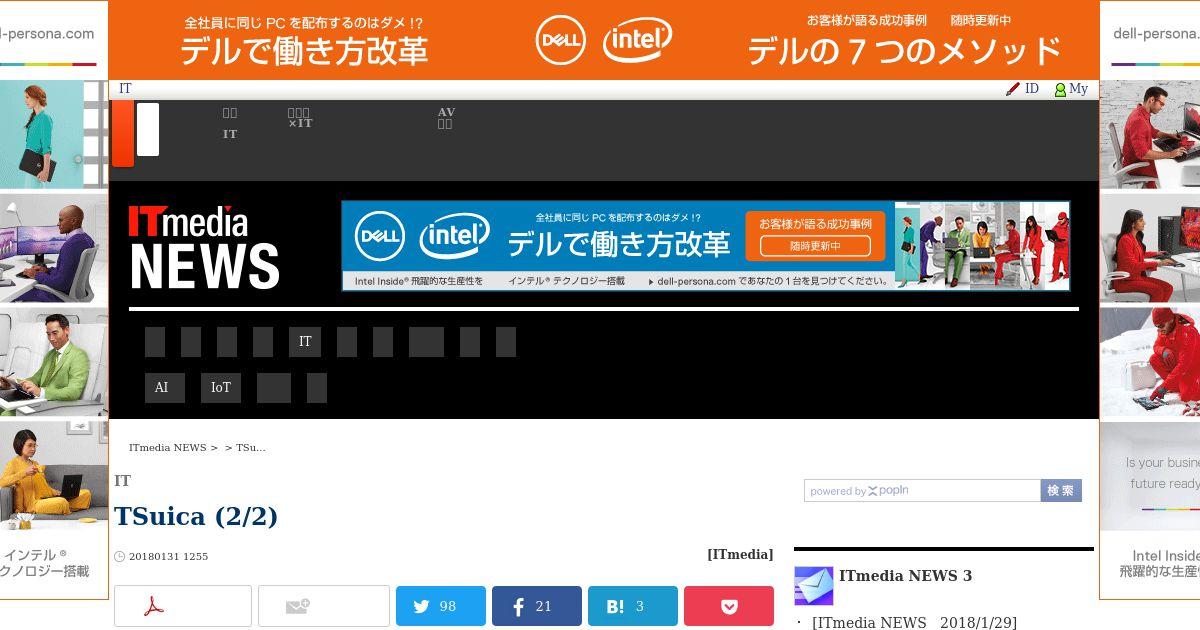
Task: Click the blue Dell Intel header banner ad
Action: pyautogui.click(x=706, y=246)
